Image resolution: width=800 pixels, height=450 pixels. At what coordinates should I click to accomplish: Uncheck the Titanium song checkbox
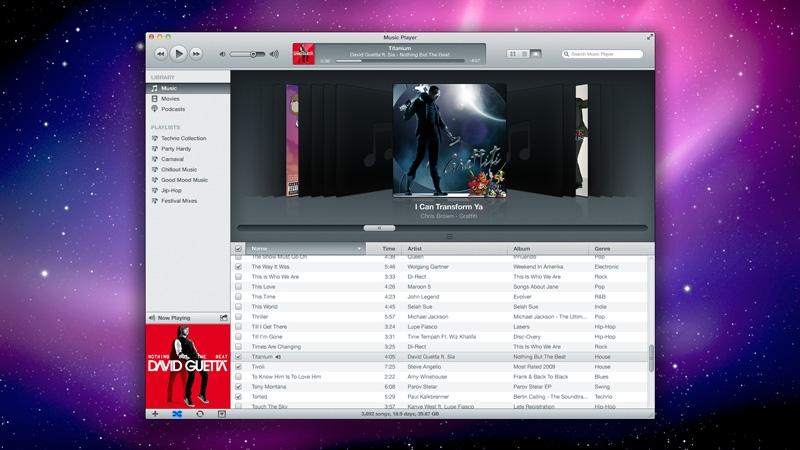[238, 356]
